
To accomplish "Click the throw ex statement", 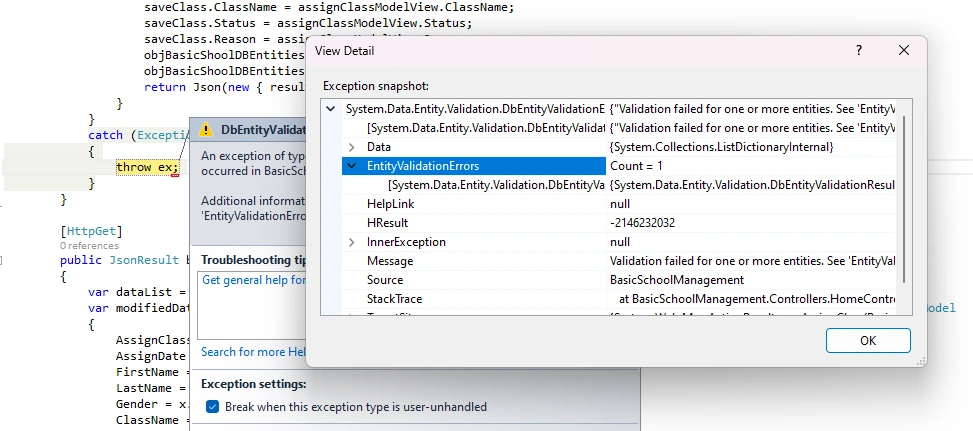I will [x=147, y=167].
